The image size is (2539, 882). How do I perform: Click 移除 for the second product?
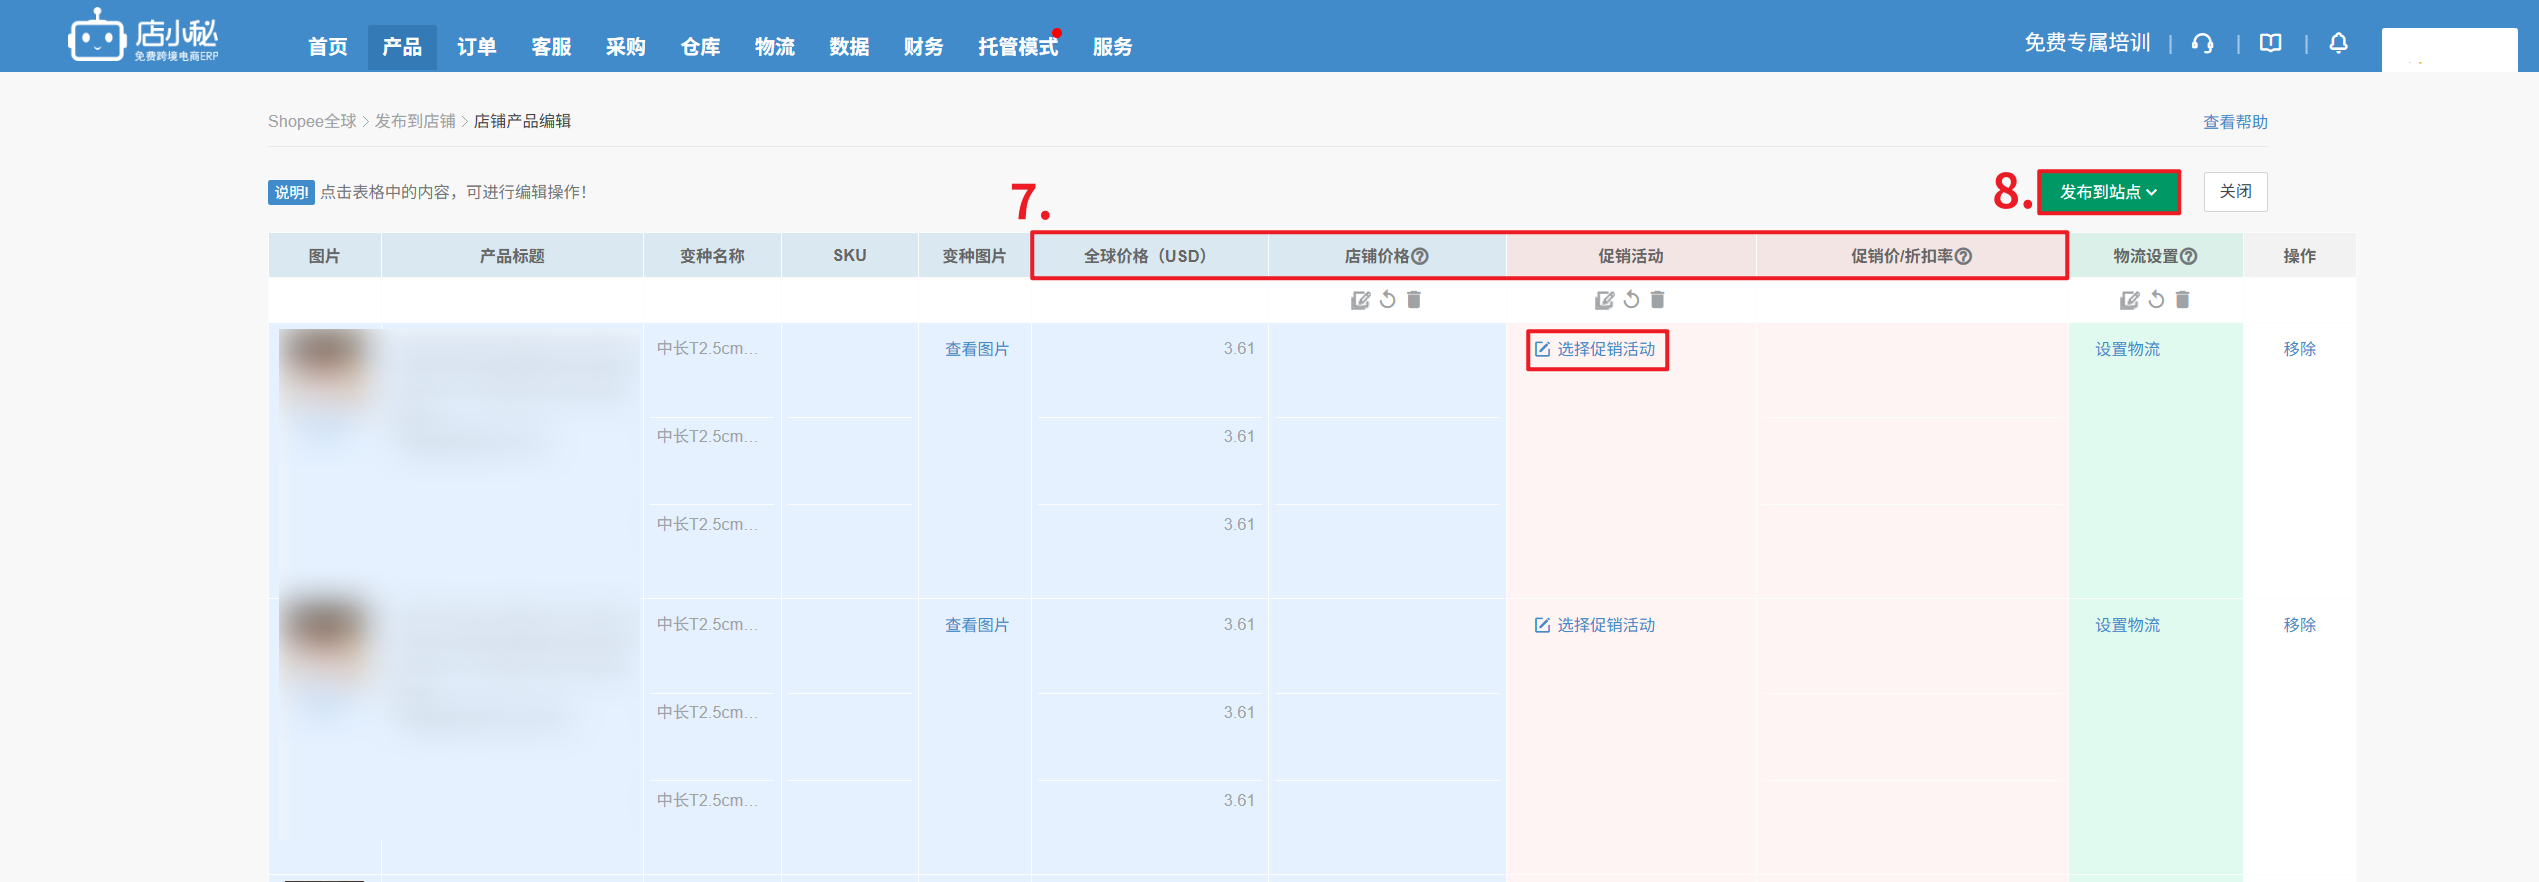tap(2299, 625)
